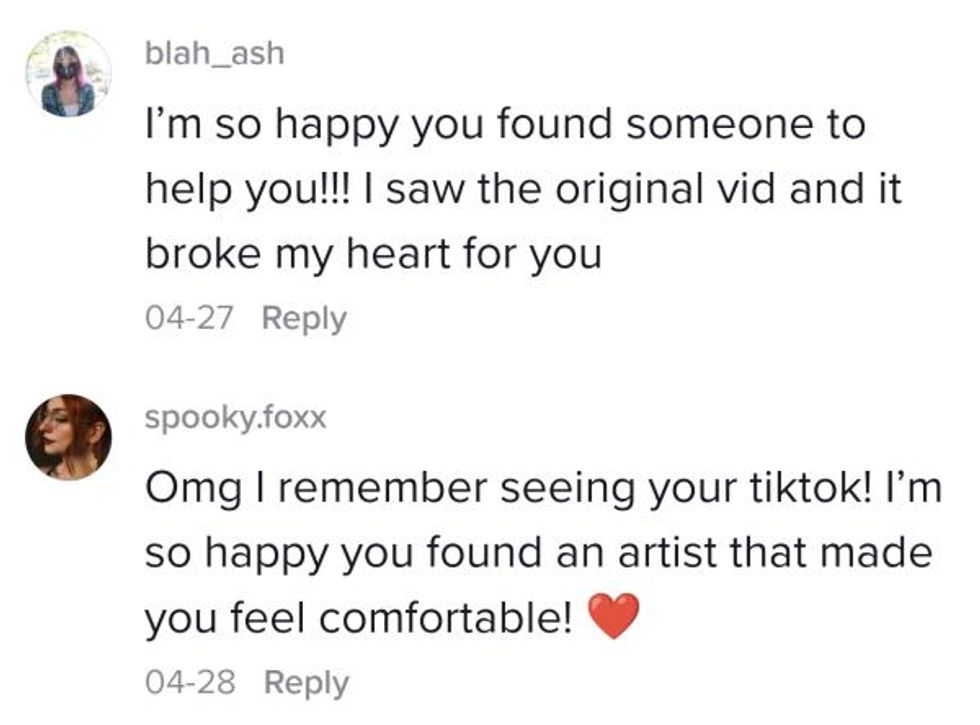Open blah_ash's profile picture
The height and width of the screenshot is (725, 980).
point(67,73)
